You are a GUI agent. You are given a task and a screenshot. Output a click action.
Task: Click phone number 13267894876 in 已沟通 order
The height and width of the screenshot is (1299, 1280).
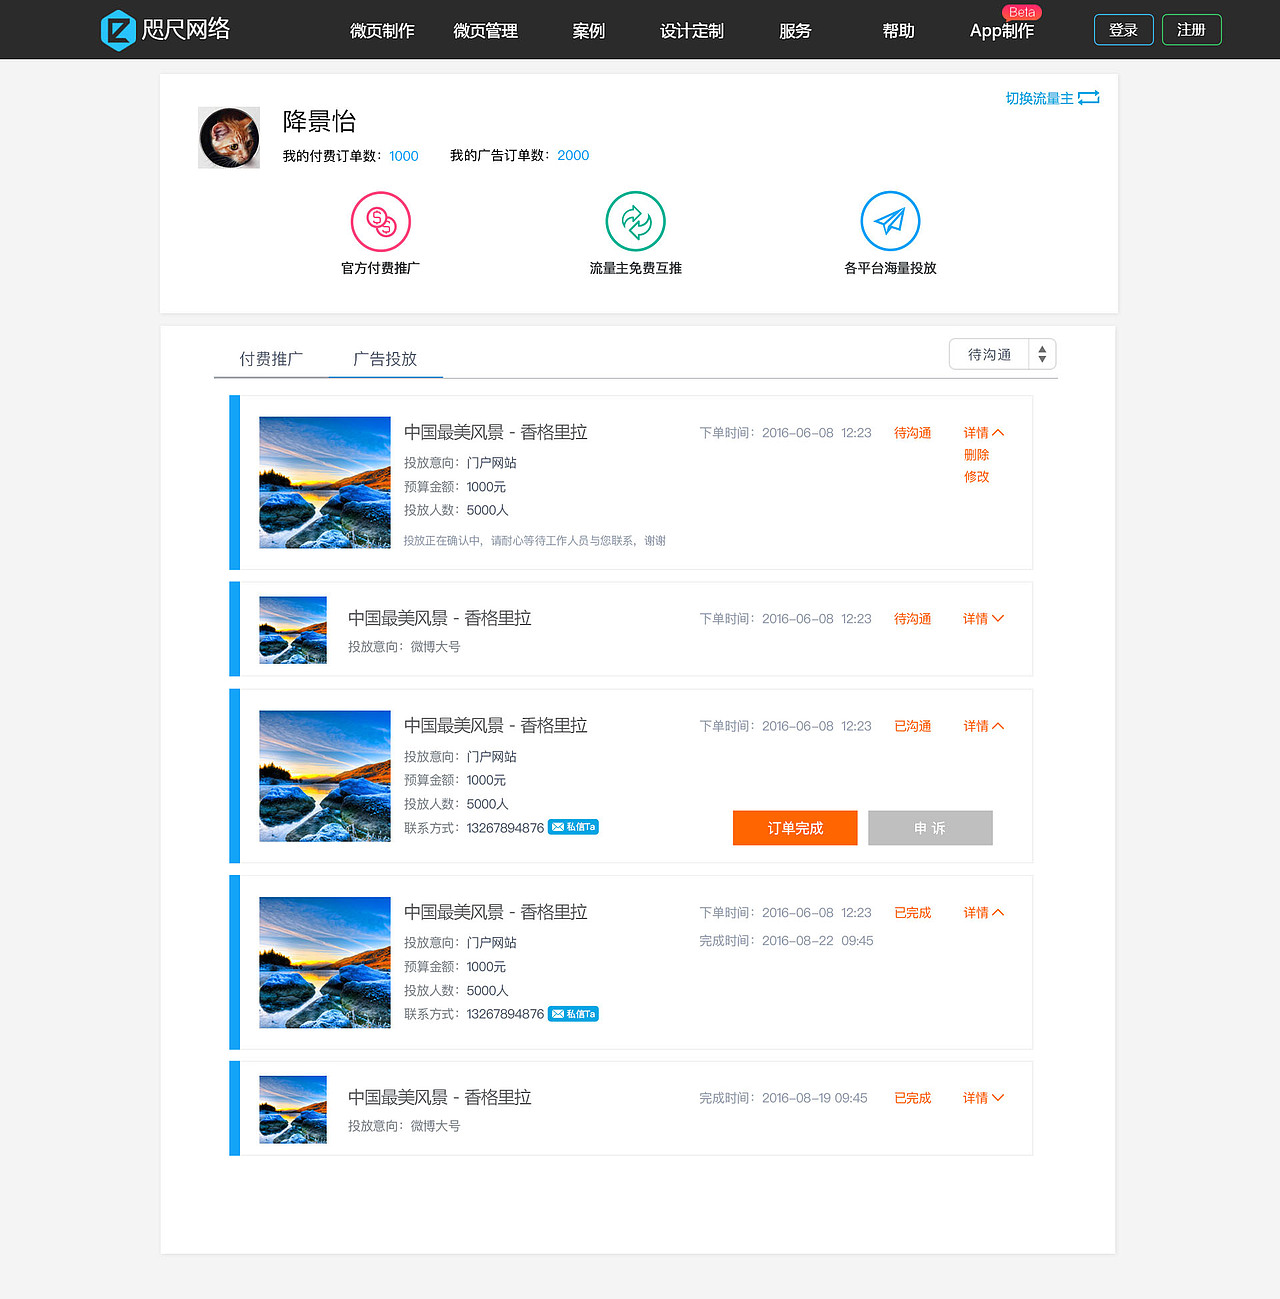505,828
